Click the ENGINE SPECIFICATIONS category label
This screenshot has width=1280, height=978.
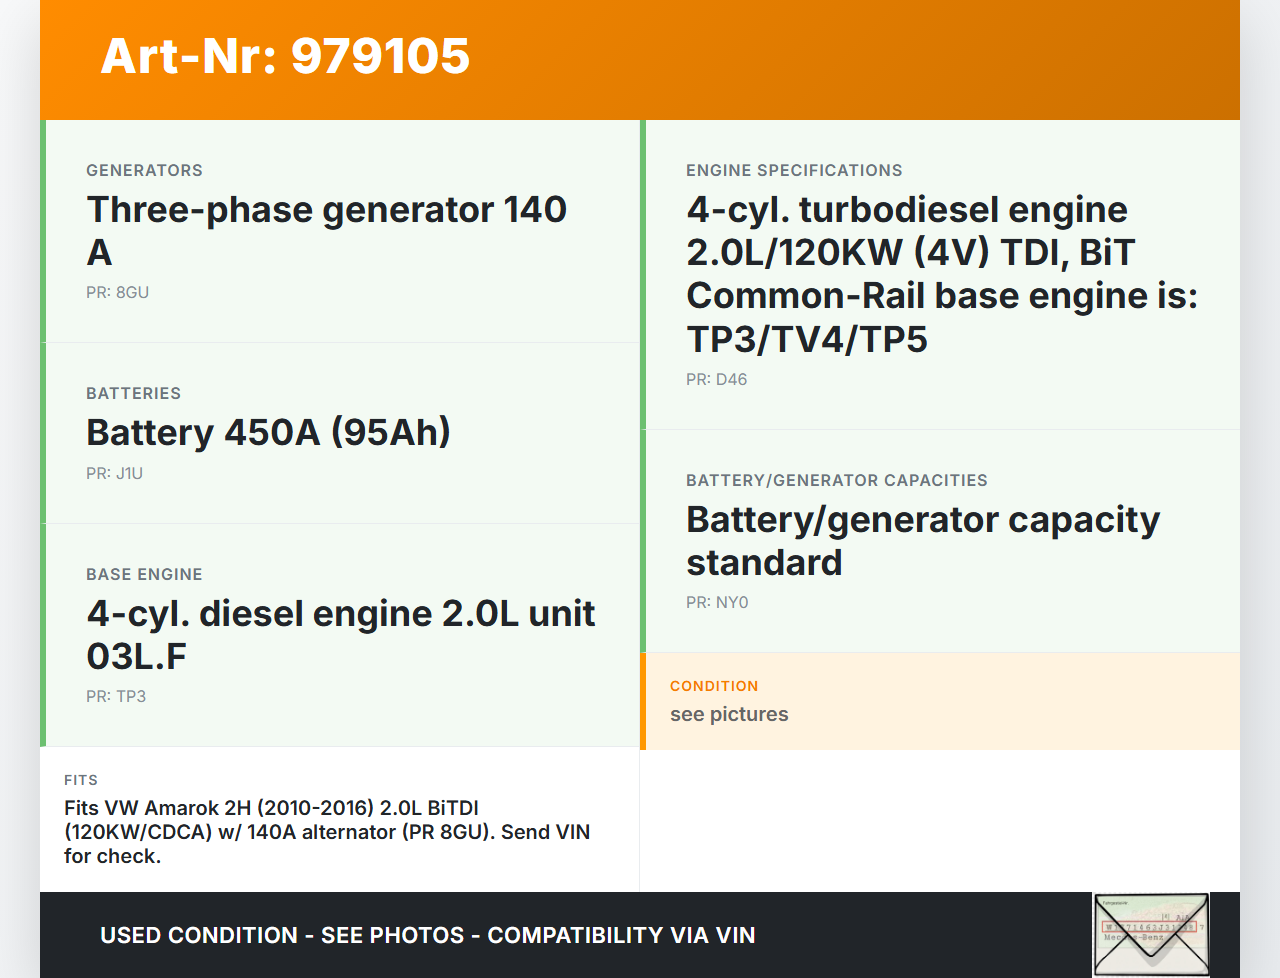[794, 171]
